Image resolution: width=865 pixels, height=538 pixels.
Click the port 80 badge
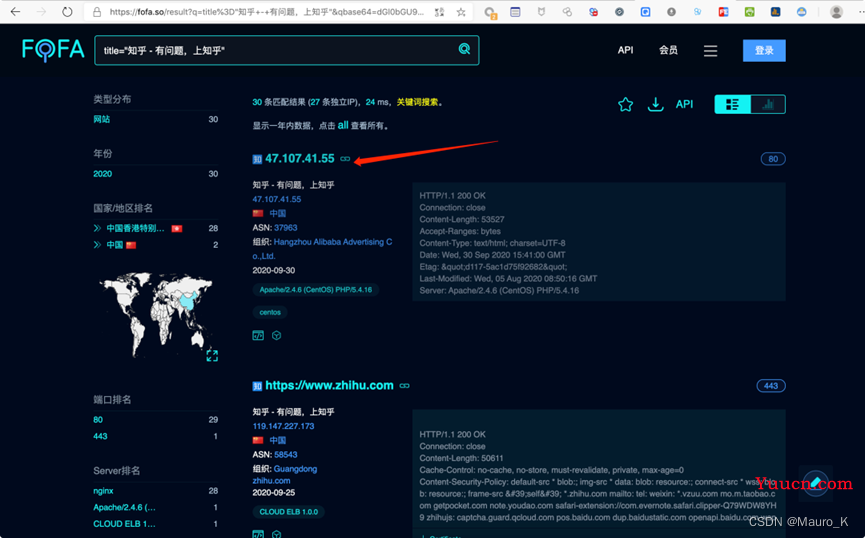[x=773, y=159]
